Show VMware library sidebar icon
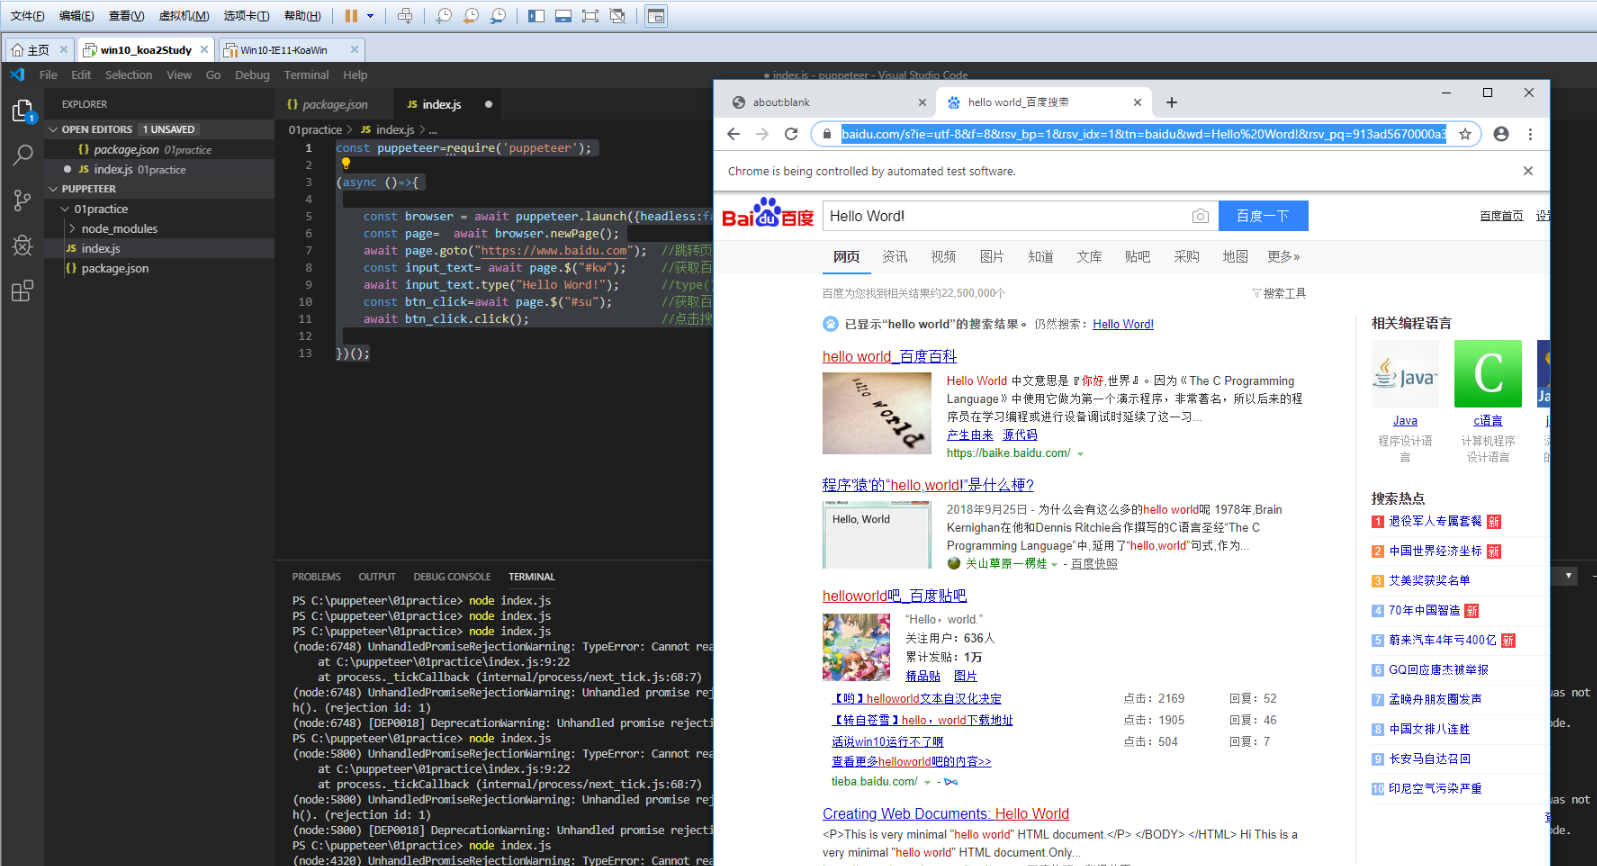Image resolution: width=1597 pixels, height=866 pixels. point(537,16)
